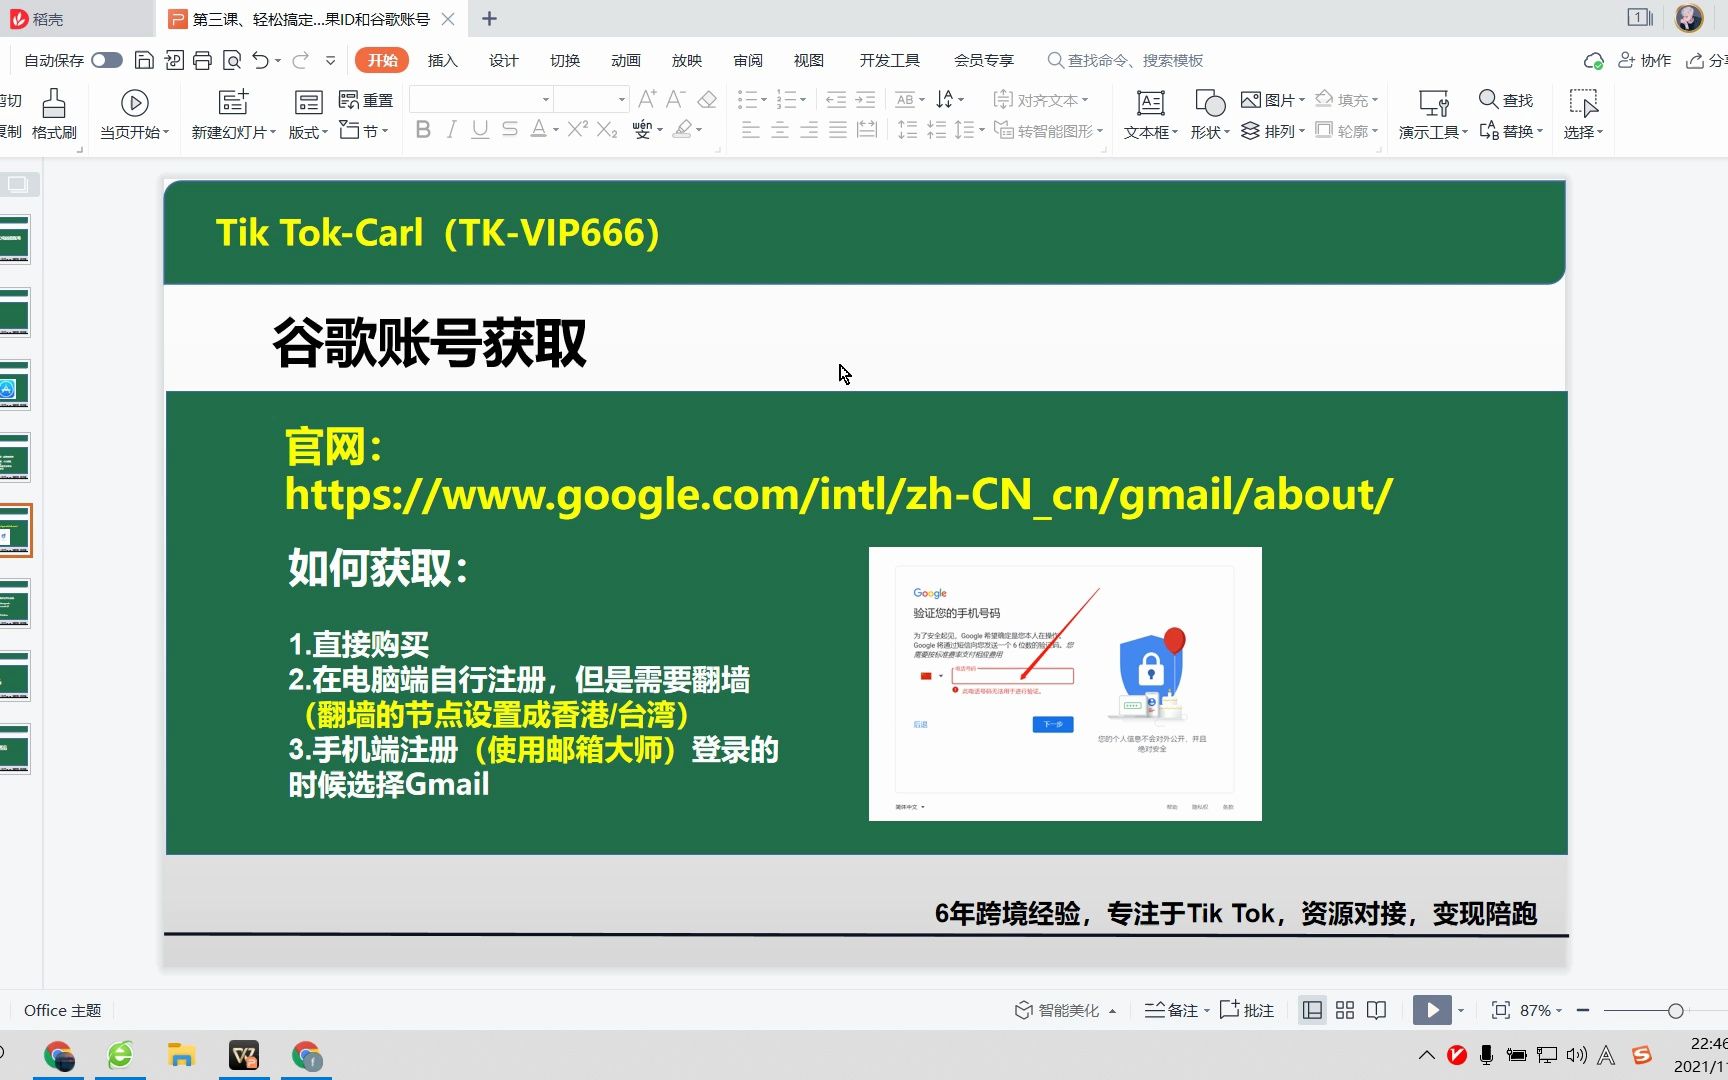Toggle strikethrough formatting
Screen dimensions: 1728x1080
(x=510, y=129)
